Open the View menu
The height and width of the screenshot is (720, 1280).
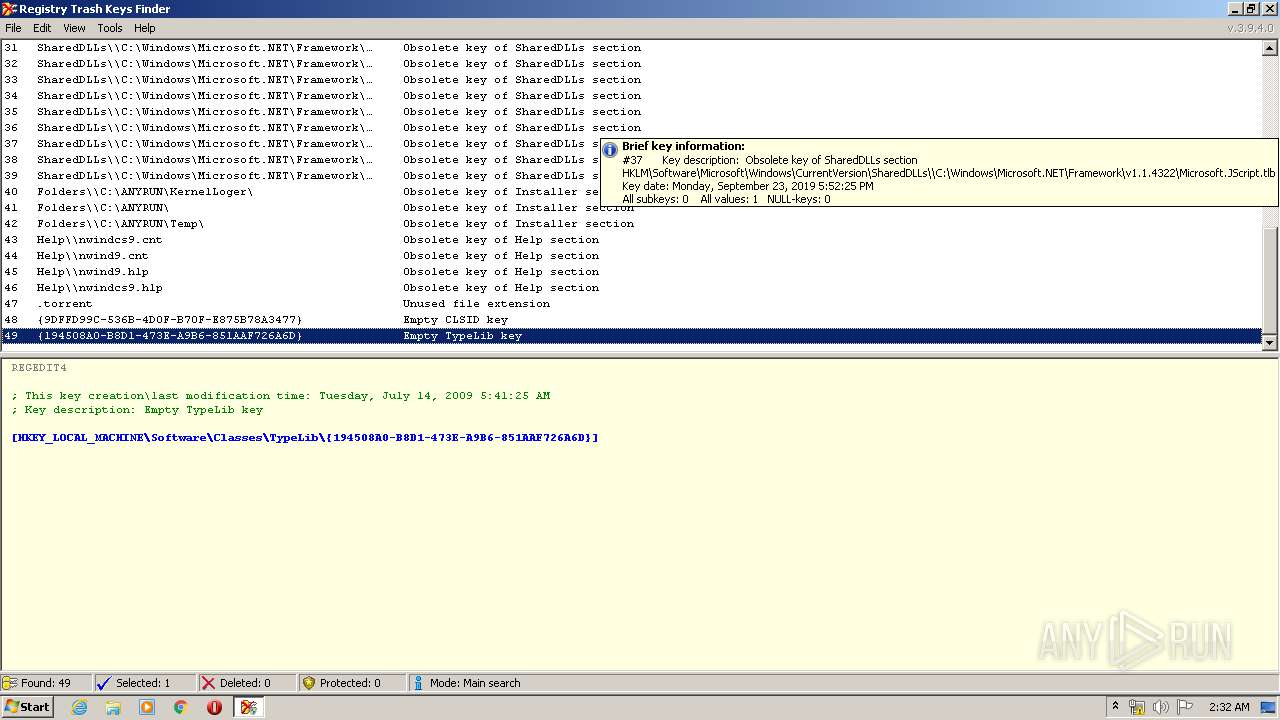tap(75, 28)
